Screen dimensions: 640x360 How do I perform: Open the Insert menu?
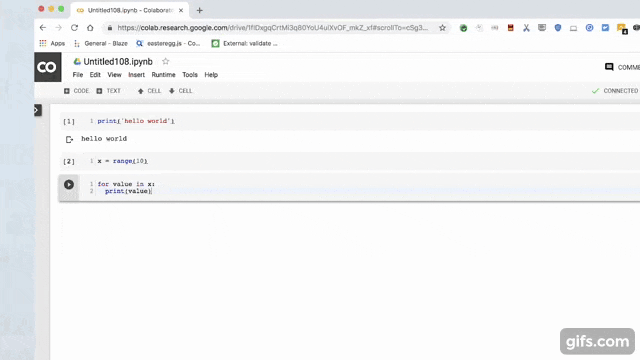click(x=136, y=75)
